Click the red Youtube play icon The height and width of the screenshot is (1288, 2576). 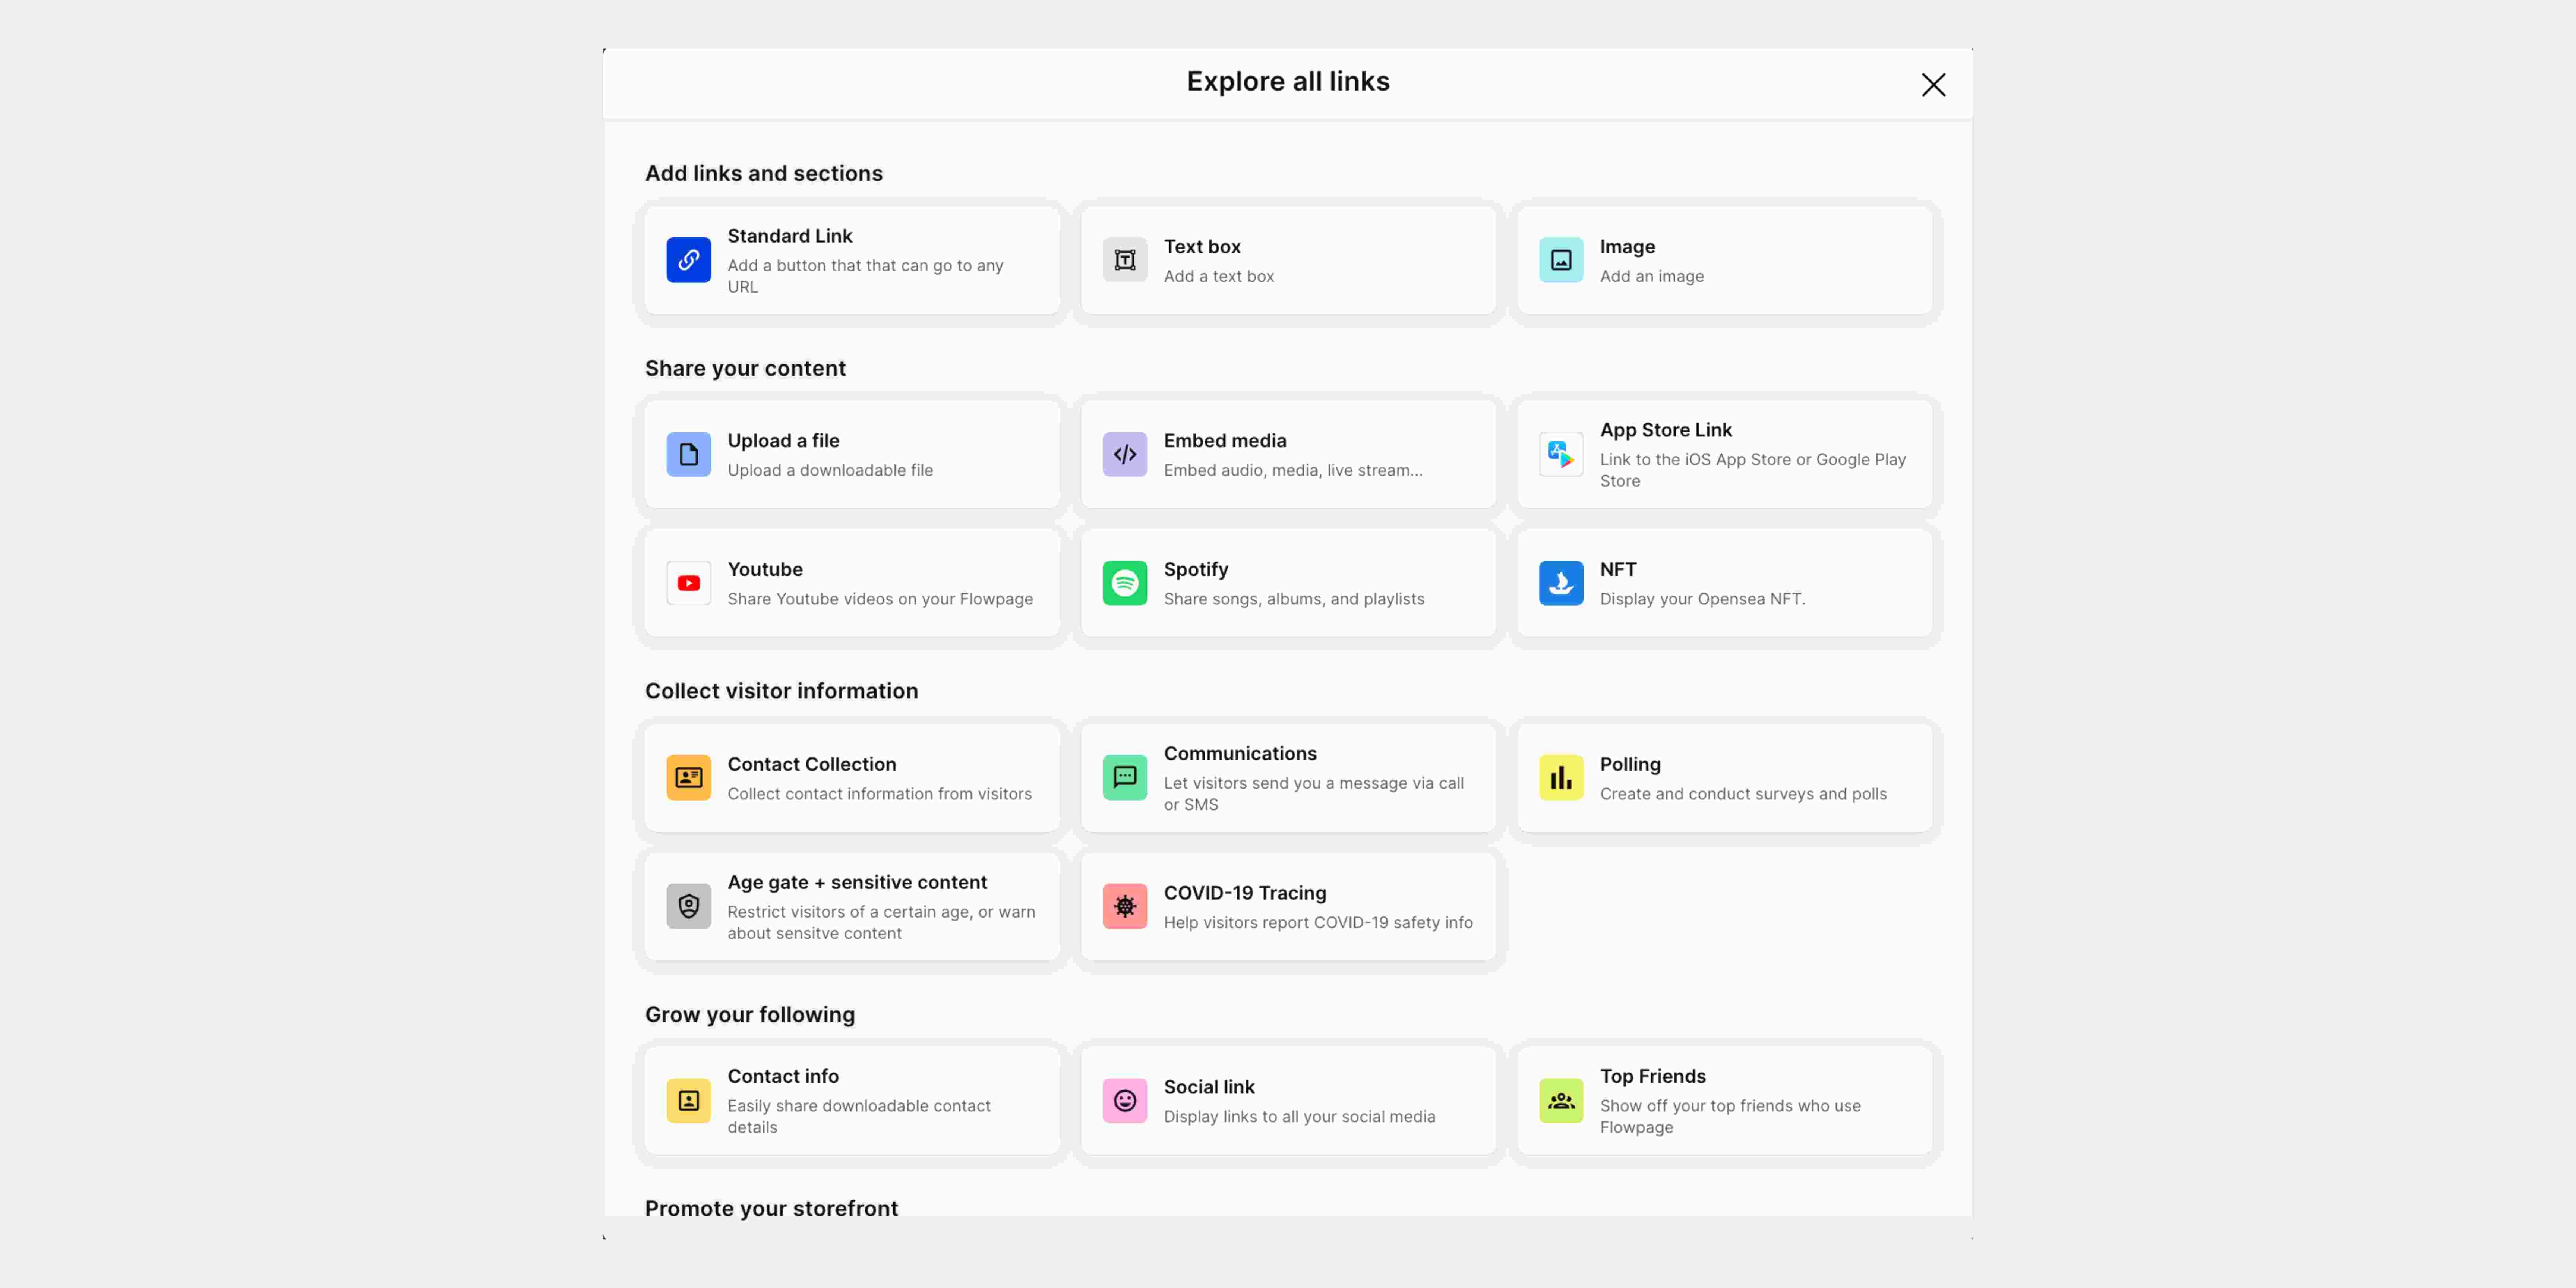click(x=689, y=583)
